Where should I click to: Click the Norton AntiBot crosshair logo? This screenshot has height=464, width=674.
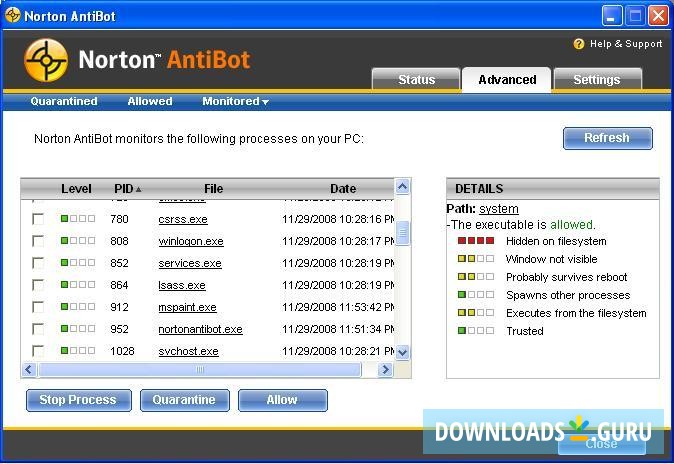click(46, 60)
